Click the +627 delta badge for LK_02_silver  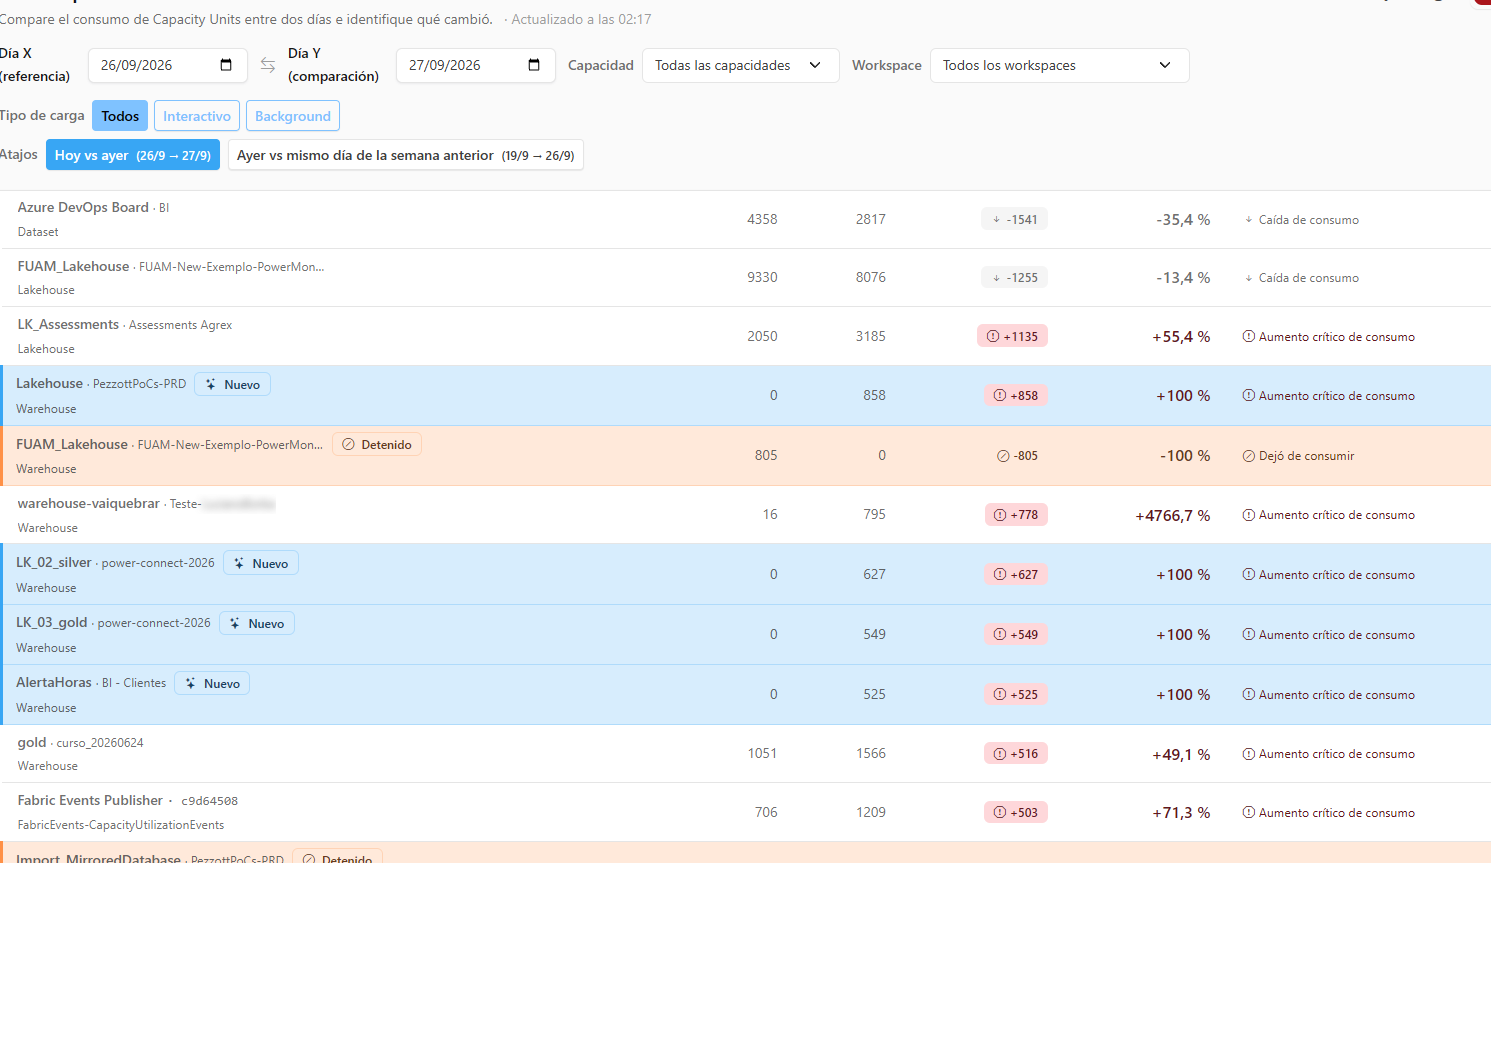pyautogui.click(x=1016, y=574)
